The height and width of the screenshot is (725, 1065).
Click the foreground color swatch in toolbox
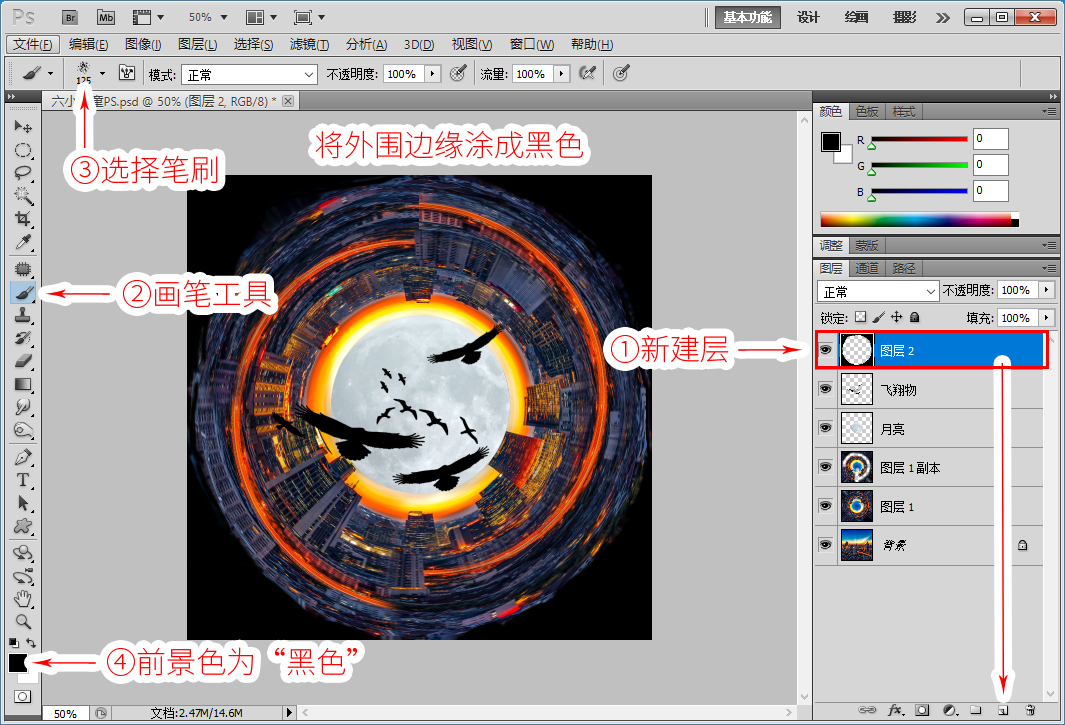point(18,662)
